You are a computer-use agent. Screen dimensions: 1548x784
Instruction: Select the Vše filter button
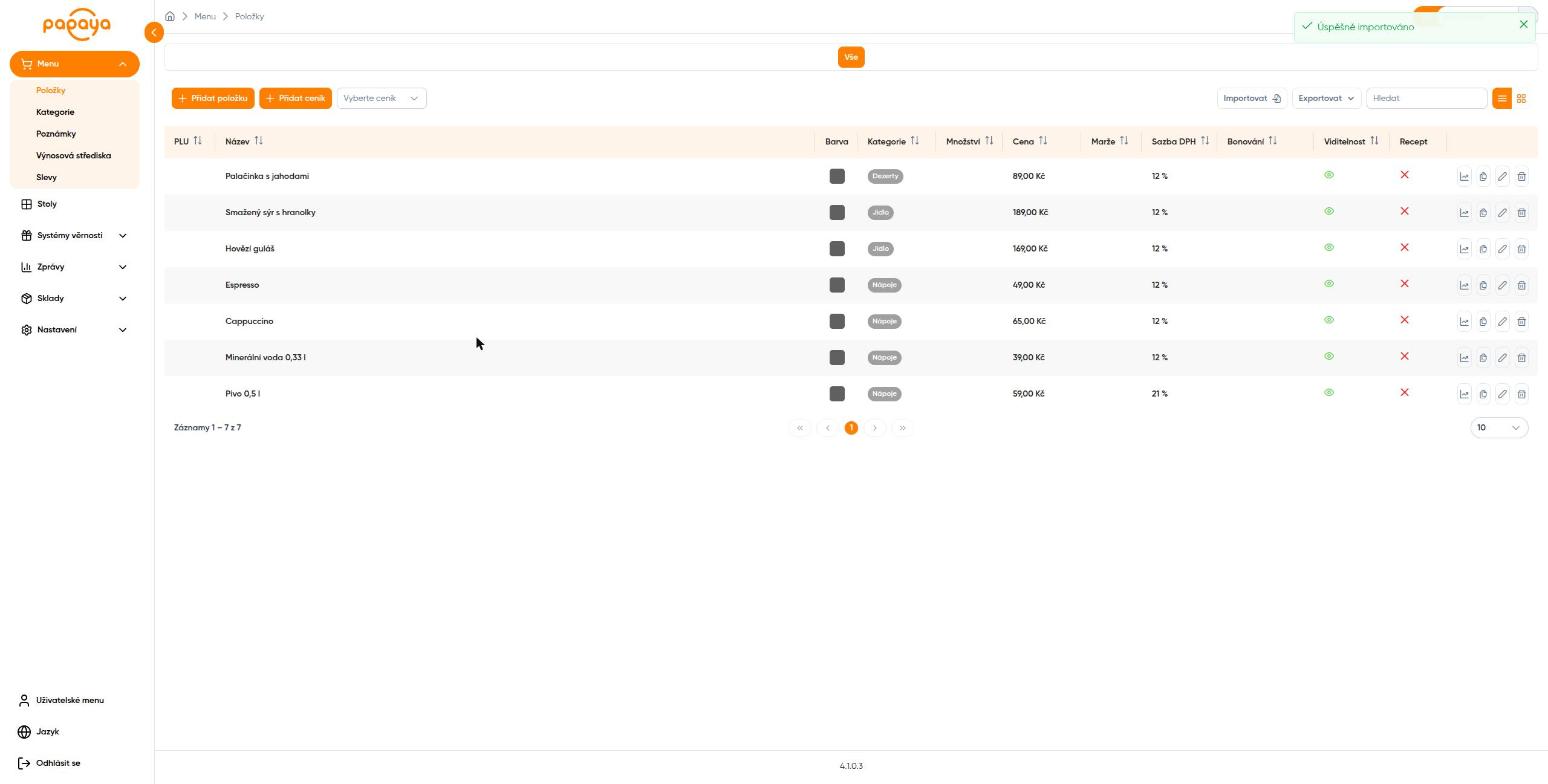pos(851,57)
